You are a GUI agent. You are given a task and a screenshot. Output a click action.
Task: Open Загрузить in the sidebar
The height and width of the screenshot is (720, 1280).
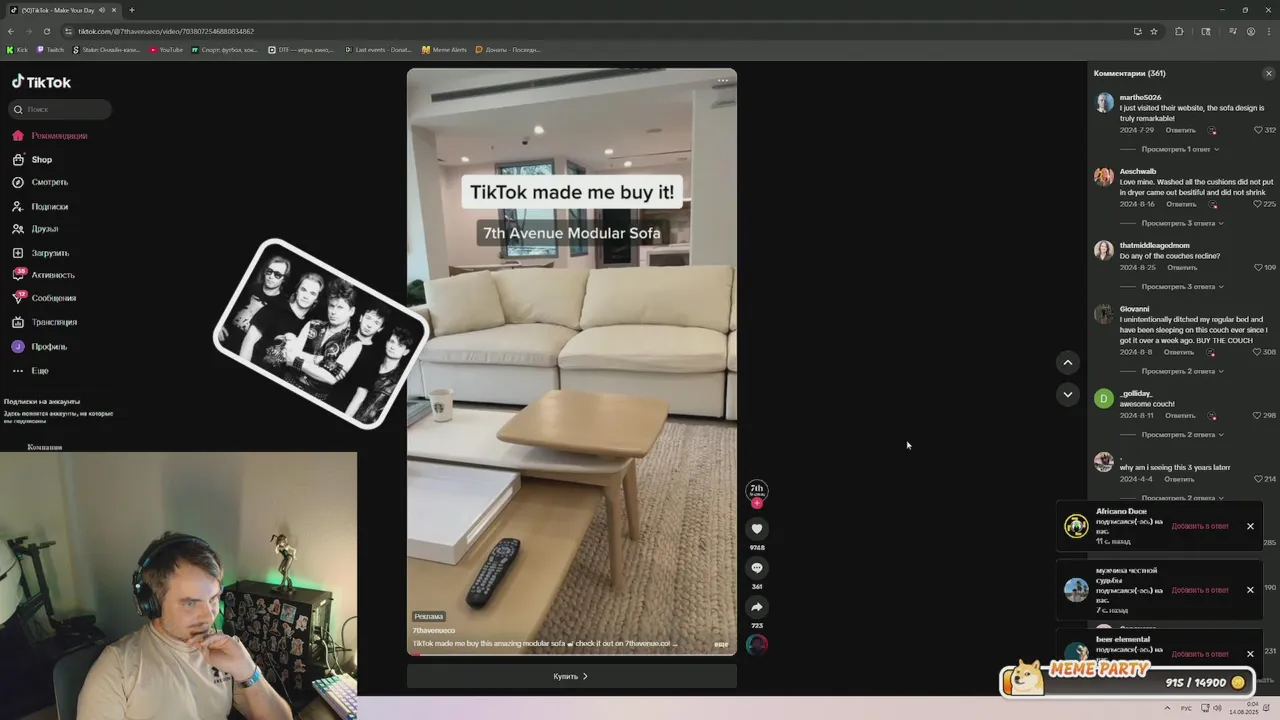click(42, 254)
